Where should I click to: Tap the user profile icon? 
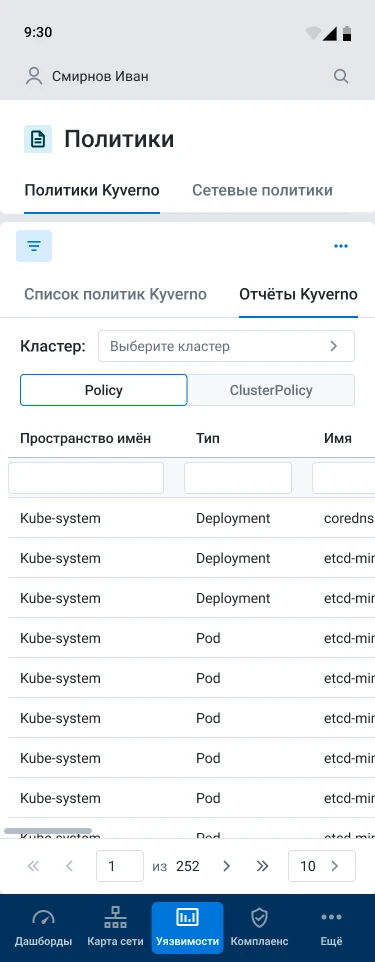[34, 76]
